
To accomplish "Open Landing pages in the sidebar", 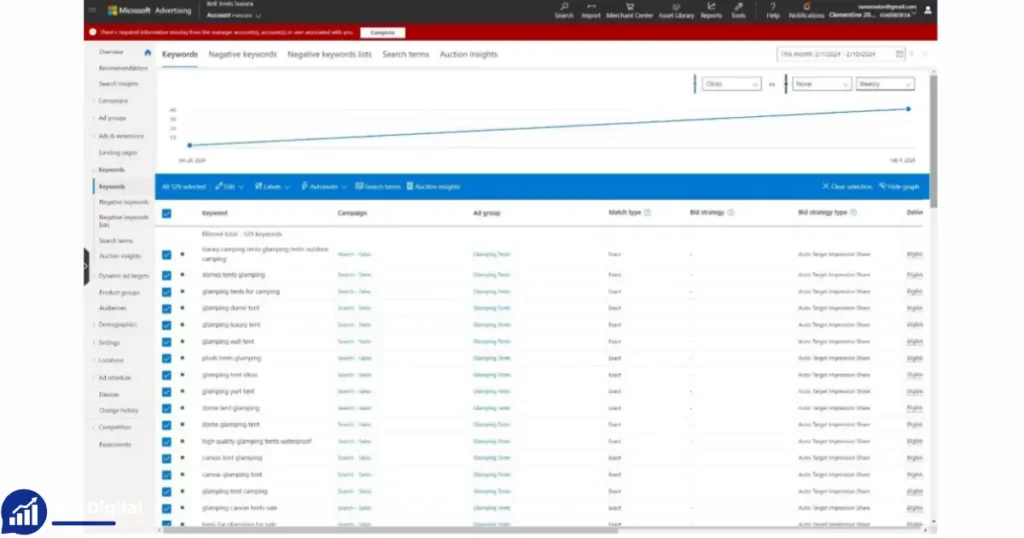I will (118, 153).
